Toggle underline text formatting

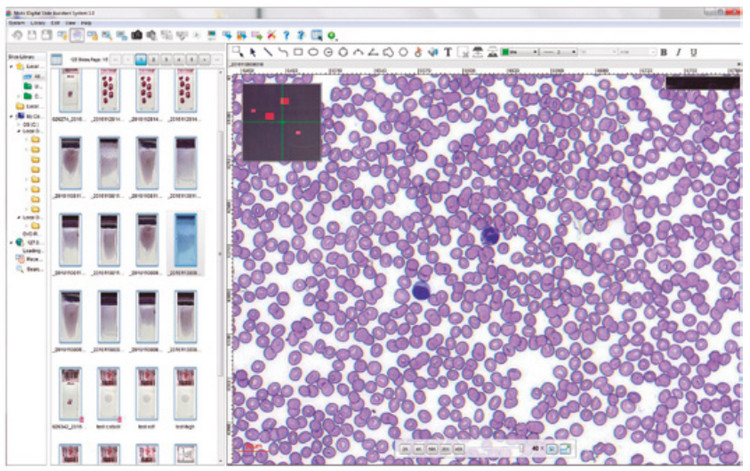click(693, 52)
